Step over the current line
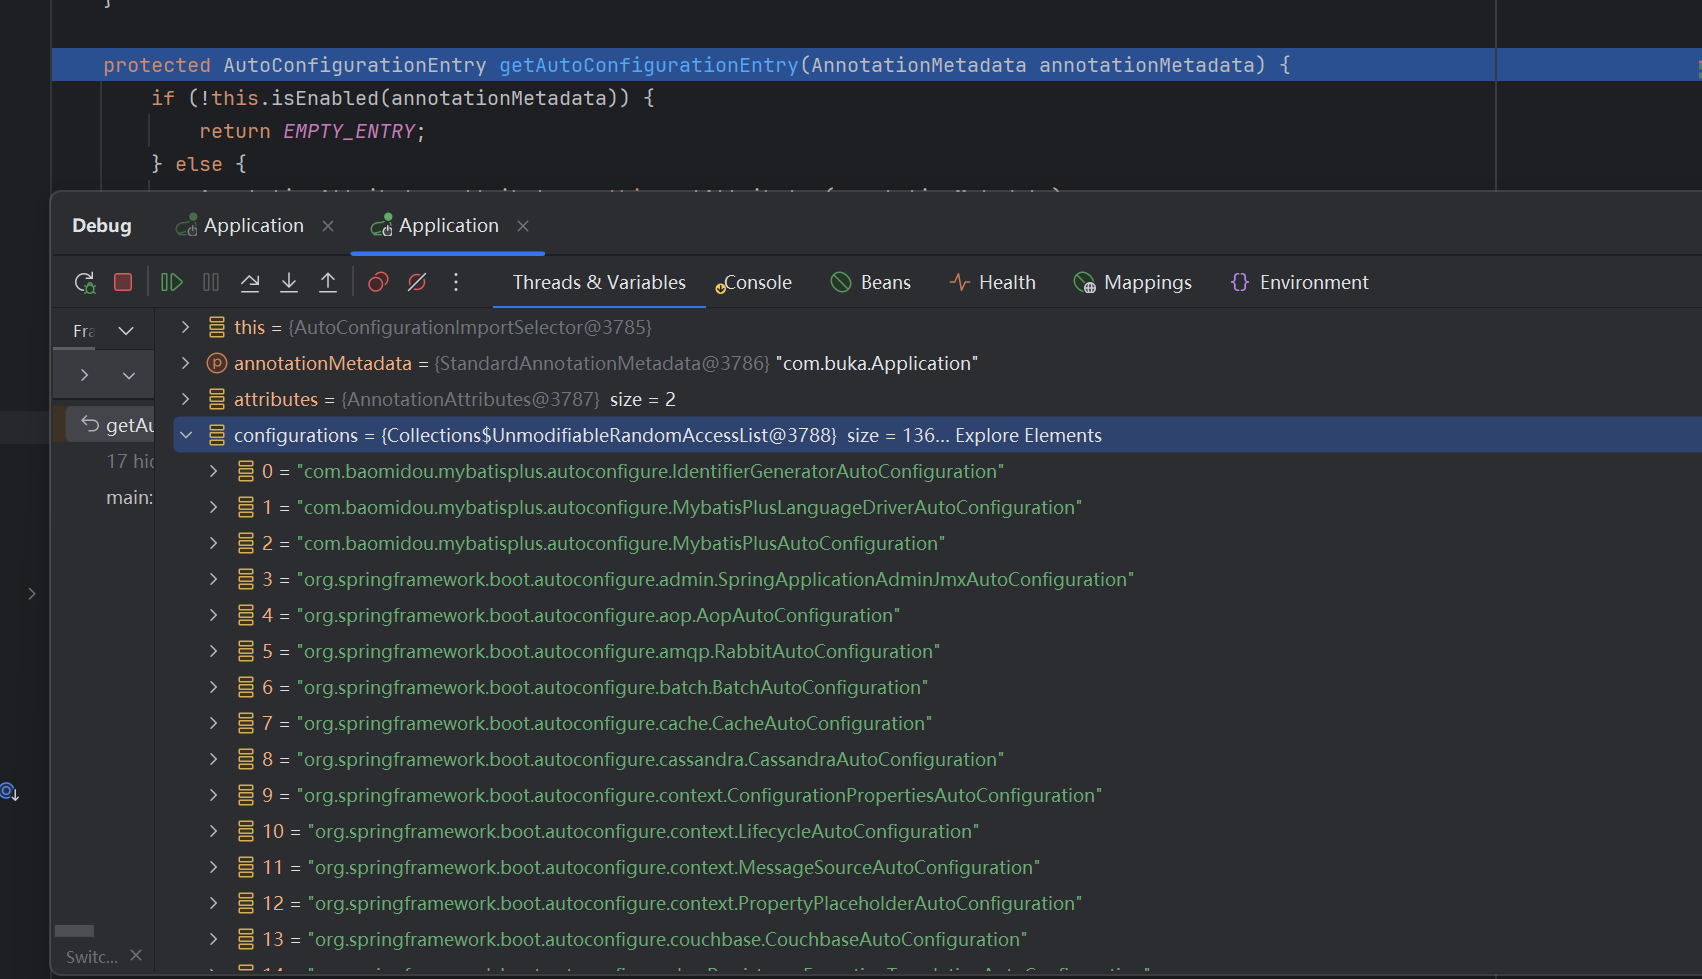1702x979 pixels. click(249, 281)
